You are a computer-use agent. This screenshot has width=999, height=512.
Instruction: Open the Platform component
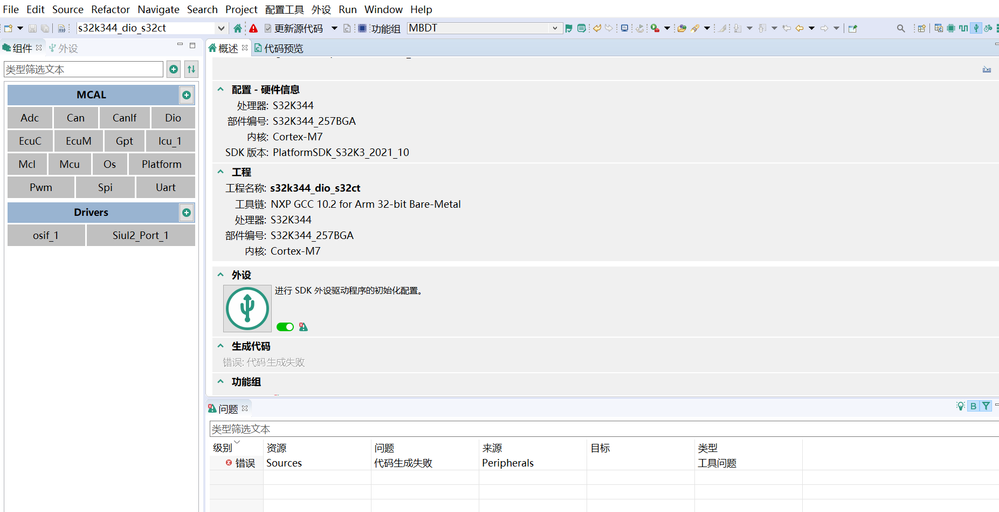tap(162, 164)
